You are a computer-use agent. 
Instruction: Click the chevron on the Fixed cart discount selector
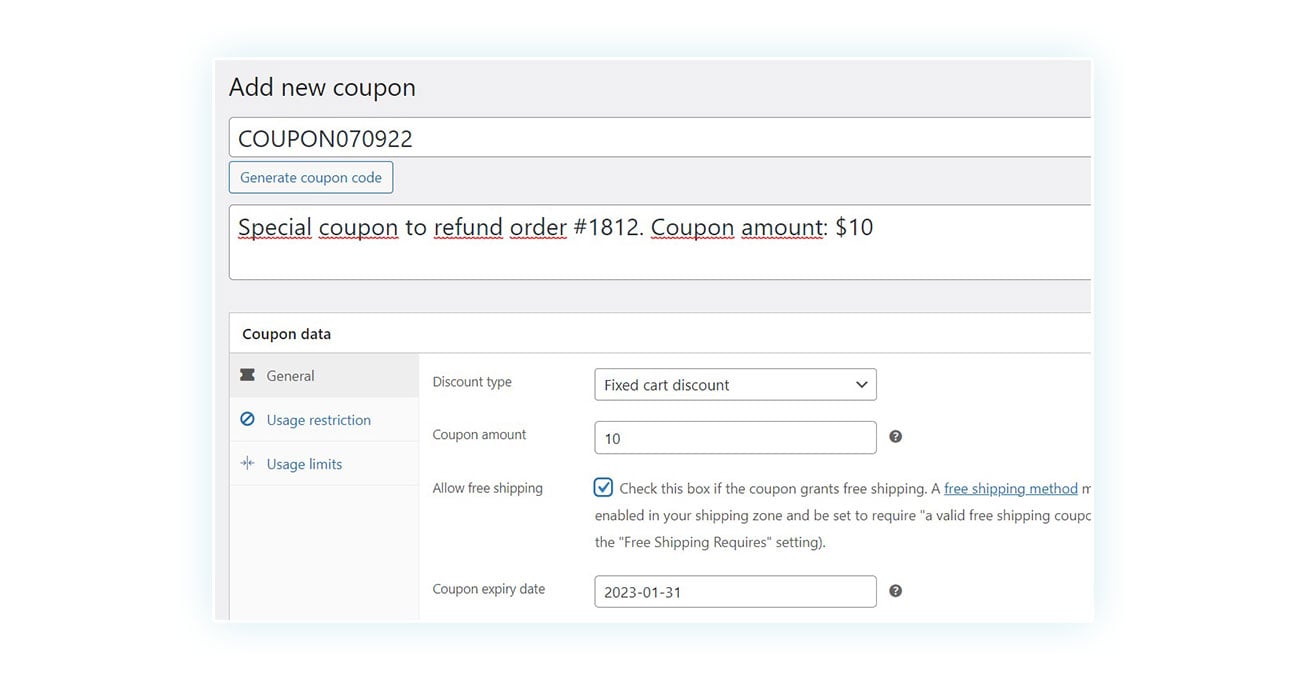(860, 384)
